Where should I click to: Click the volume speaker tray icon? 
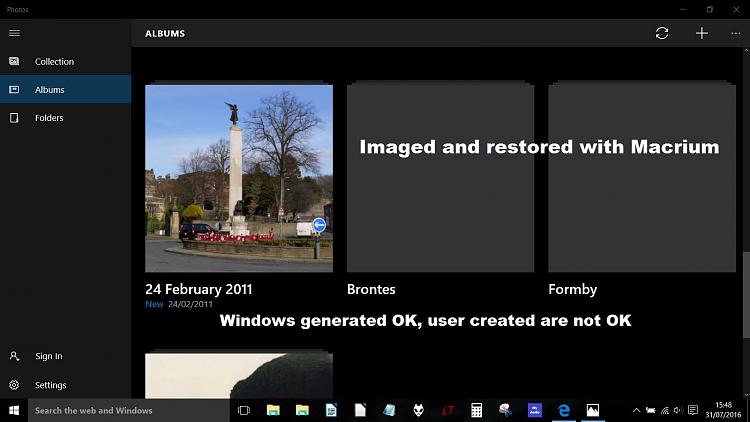coord(678,411)
